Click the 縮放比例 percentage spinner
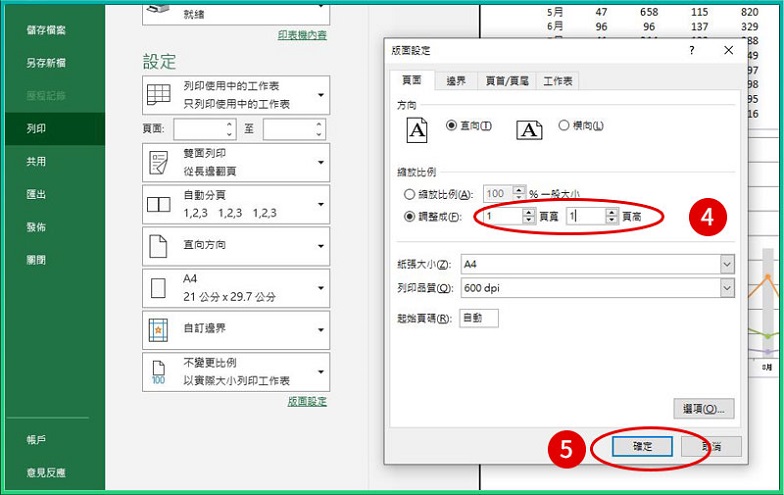The height and width of the screenshot is (495, 784). [520, 193]
